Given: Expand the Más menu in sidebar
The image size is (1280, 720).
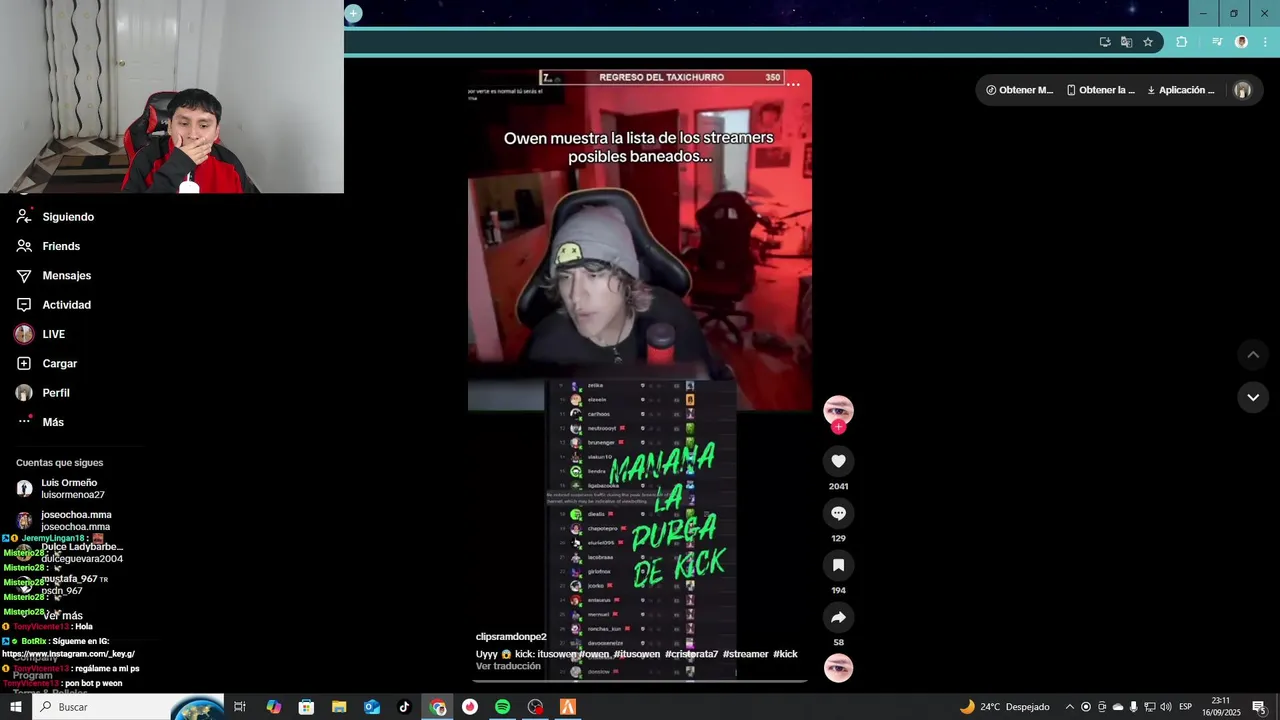Looking at the screenshot, I should tap(40, 422).
